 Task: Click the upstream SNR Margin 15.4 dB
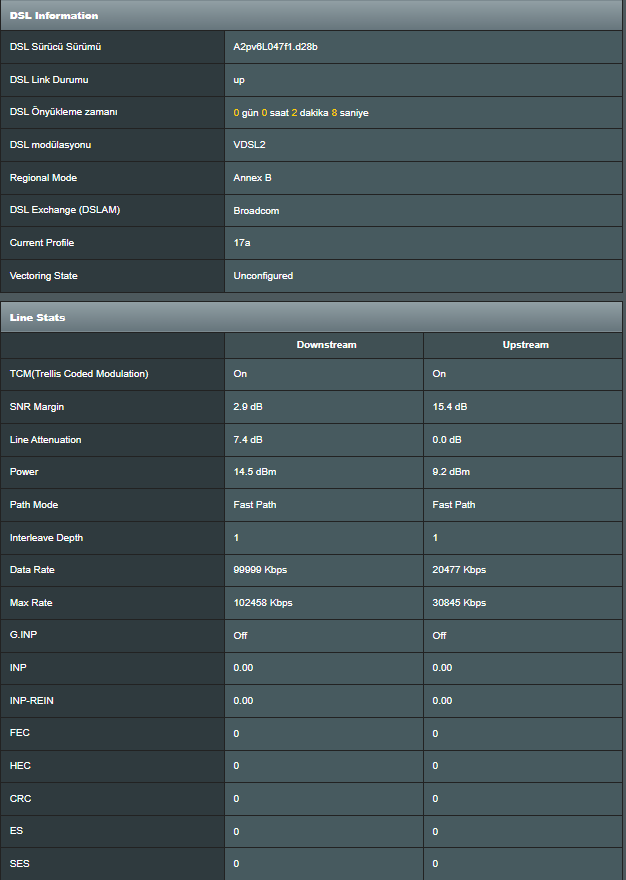pos(449,406)
